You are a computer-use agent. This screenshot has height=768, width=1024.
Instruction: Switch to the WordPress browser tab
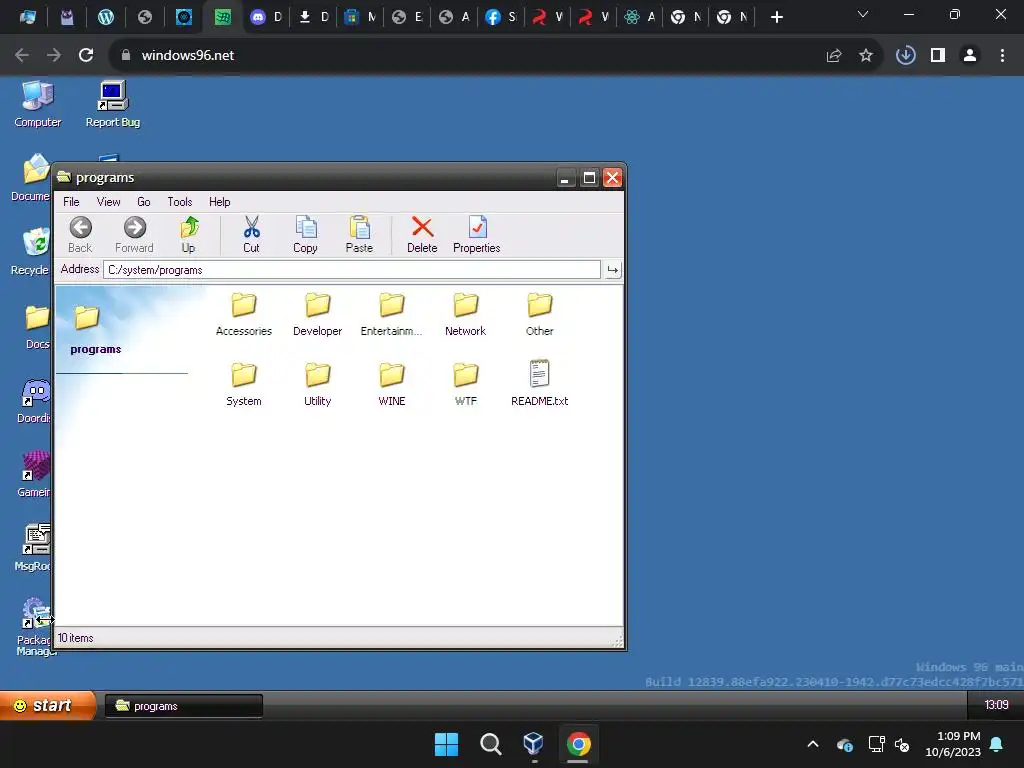[x=106, y=17]
